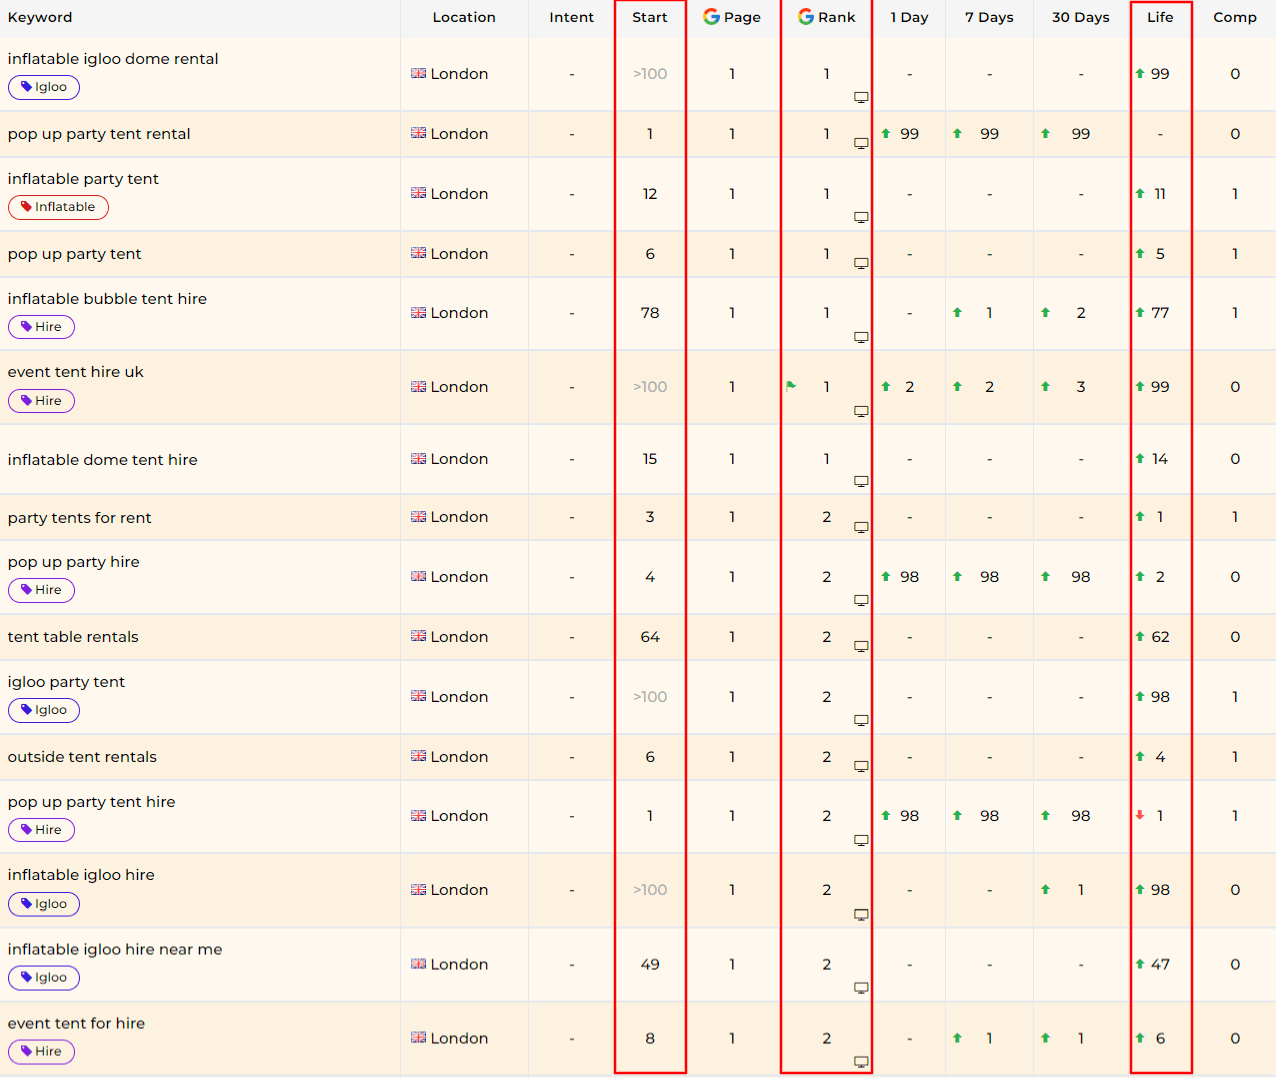The width and height of the screenshot is (1276, 1078).
Task: Sort table by Keyword header
Action: tap(40, 17)
